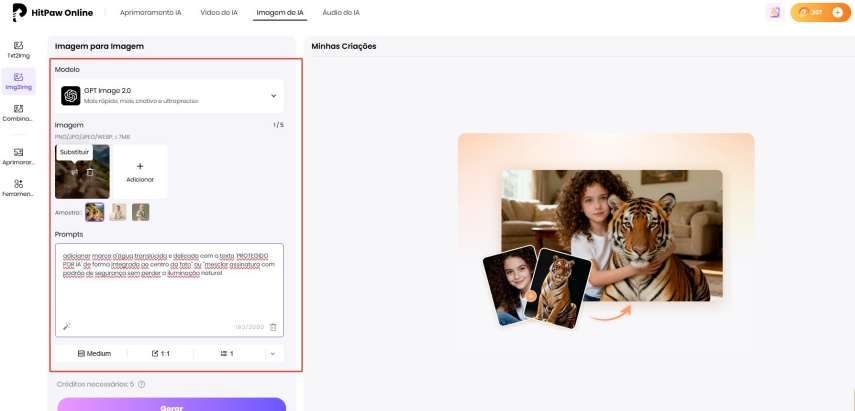Select the third sample thumbnail

click(x=141, y=212)
